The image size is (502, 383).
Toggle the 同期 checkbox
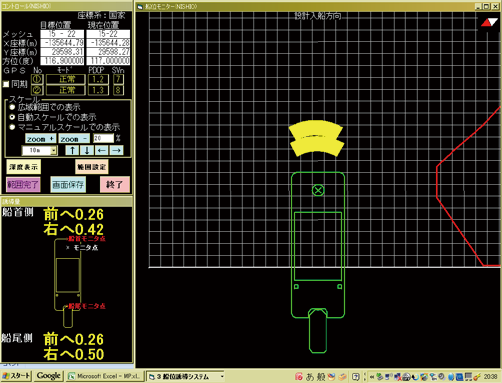(6, 84)
